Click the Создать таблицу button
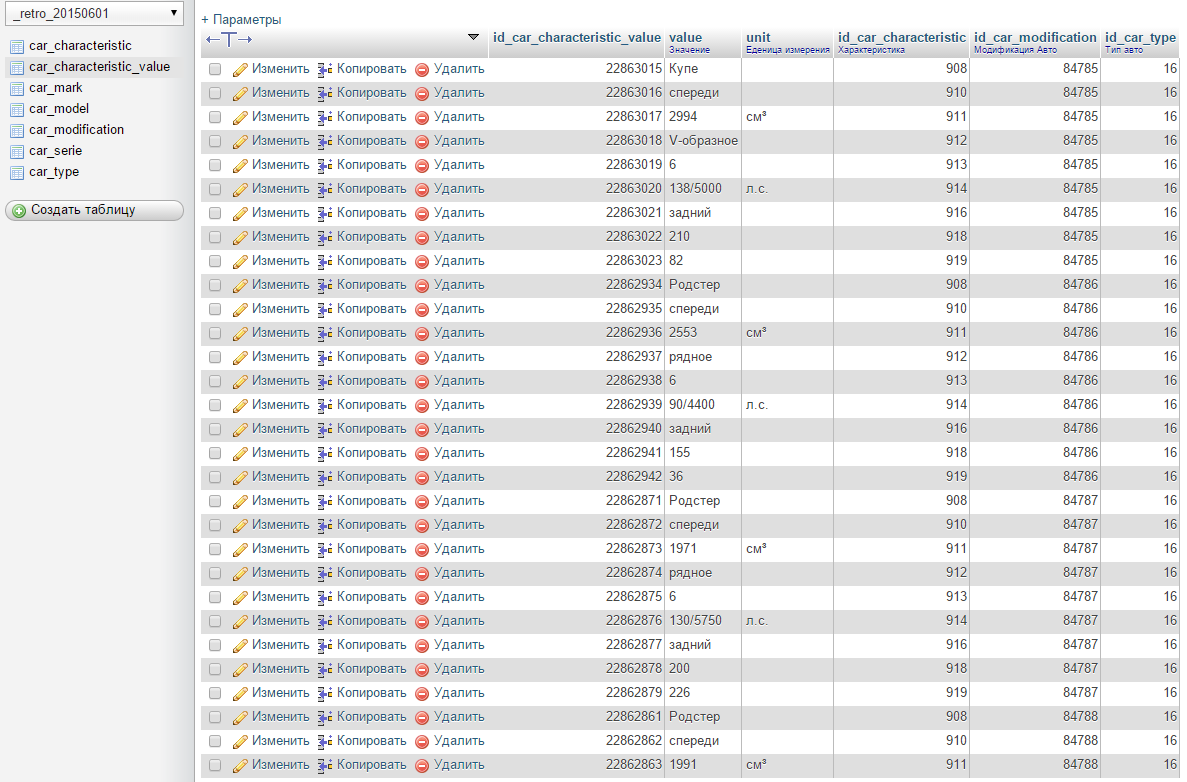 (x=95, y=210)
